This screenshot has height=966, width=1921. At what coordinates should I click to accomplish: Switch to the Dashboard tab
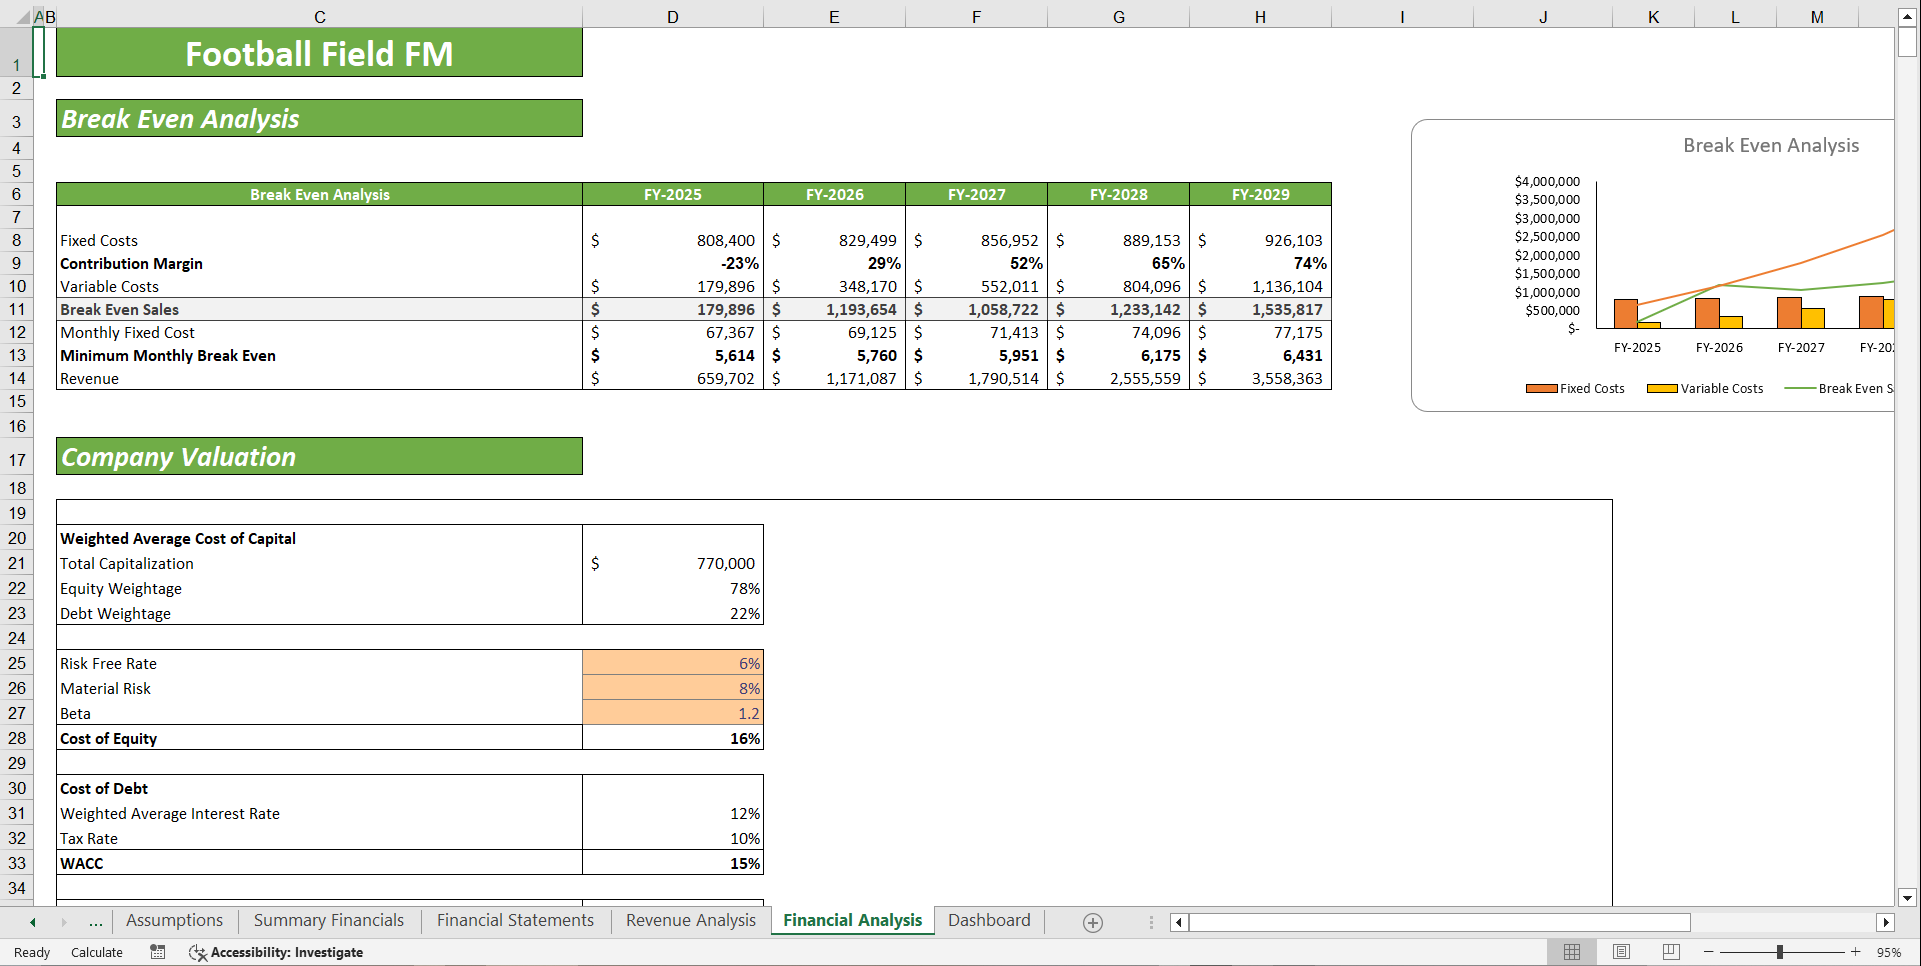coord(988,920)
